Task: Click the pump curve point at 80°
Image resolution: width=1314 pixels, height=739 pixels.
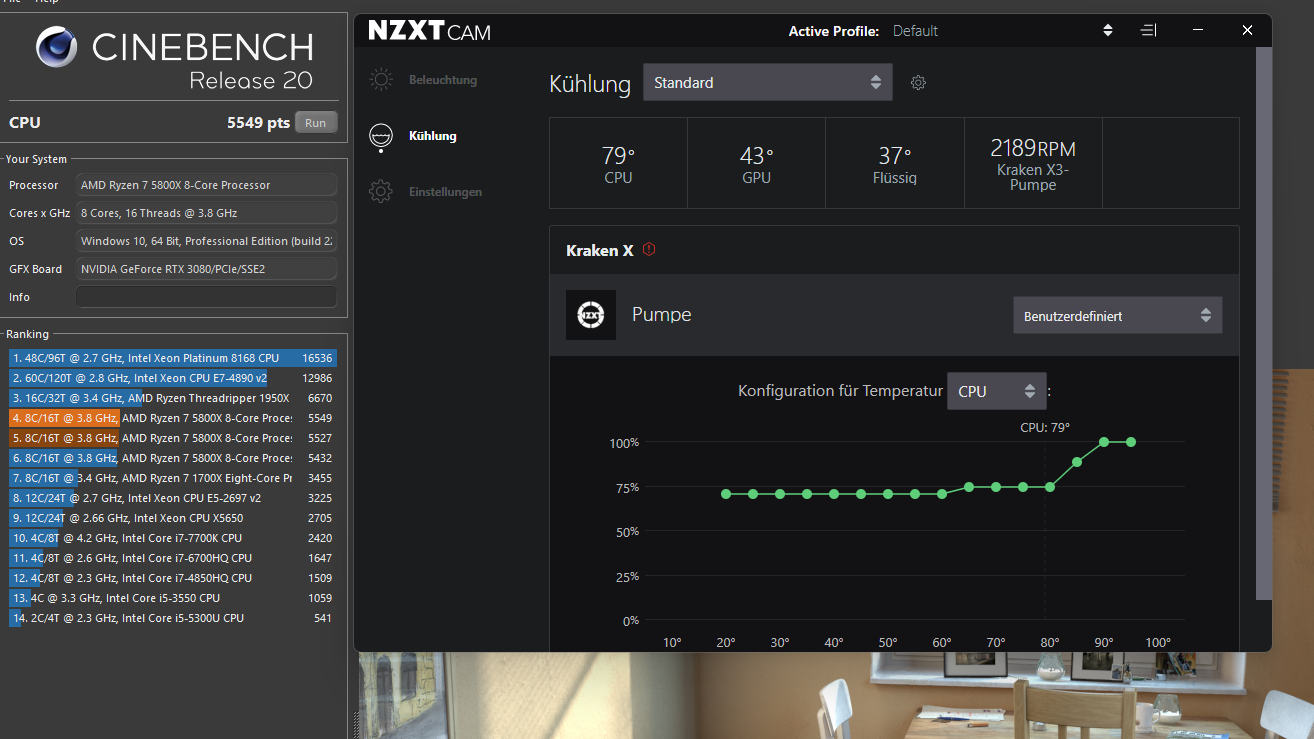Action: click(x=1050, y=487)
